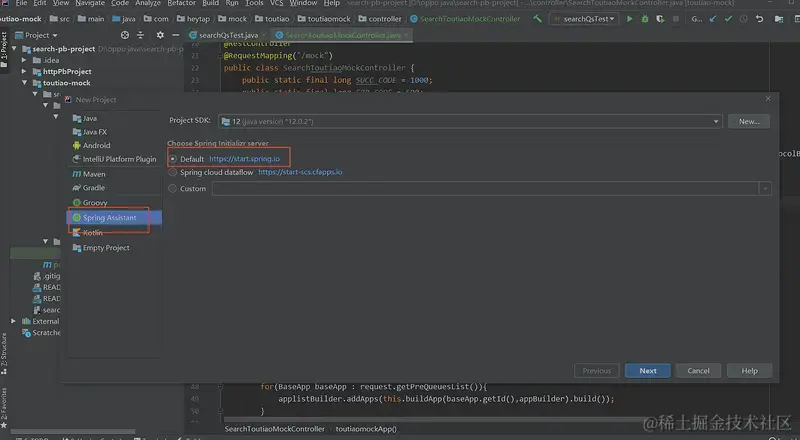Image resolution: width=800 pixels, height=440 pixels.
Task: Click the locate target icon in Project panel
Action: (125, 35)
